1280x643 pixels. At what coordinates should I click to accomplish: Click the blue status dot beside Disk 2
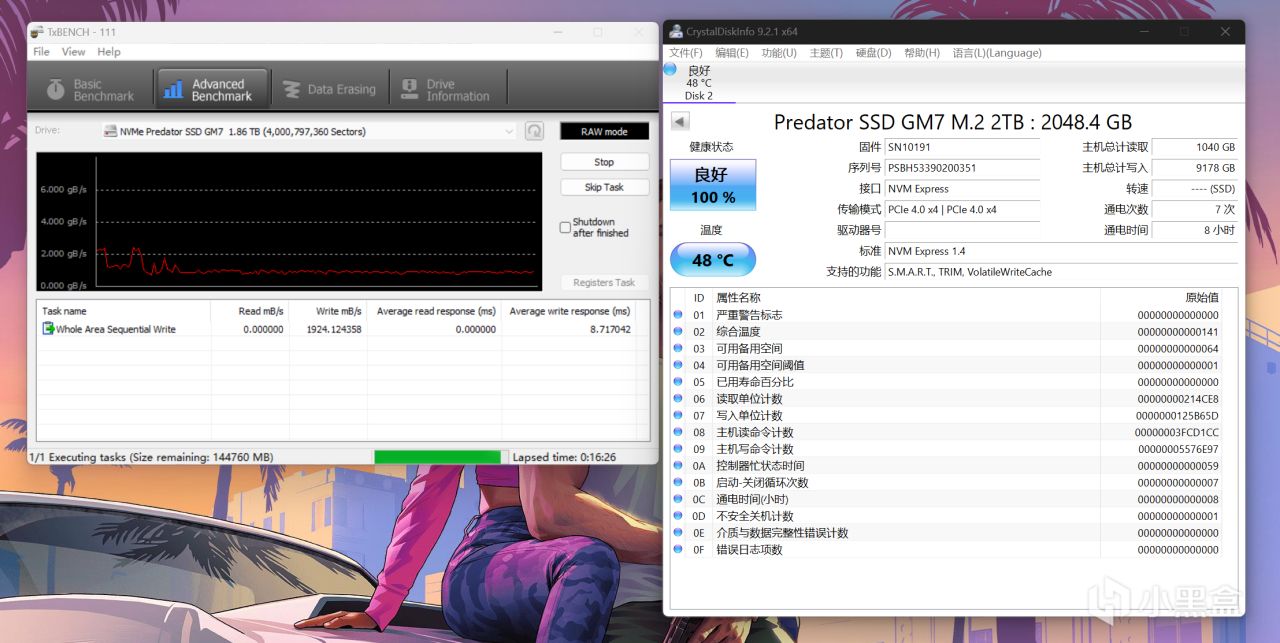670,69
